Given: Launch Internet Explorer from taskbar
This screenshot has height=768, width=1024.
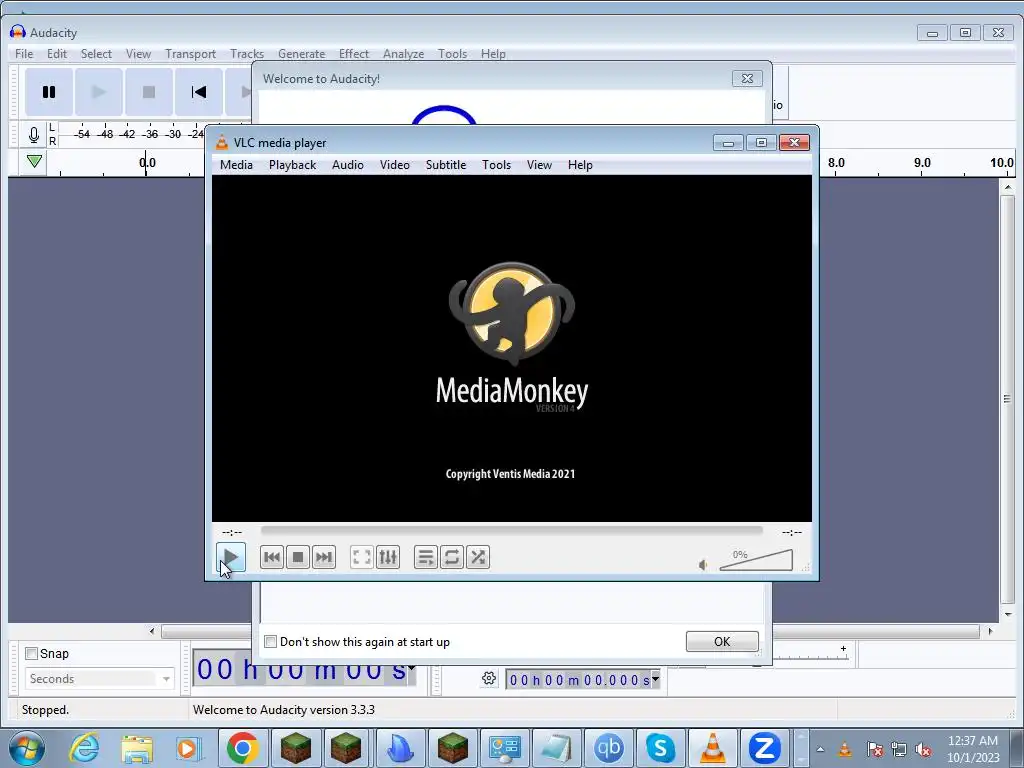Looking at the screenshot, I should tap(84, 748).
